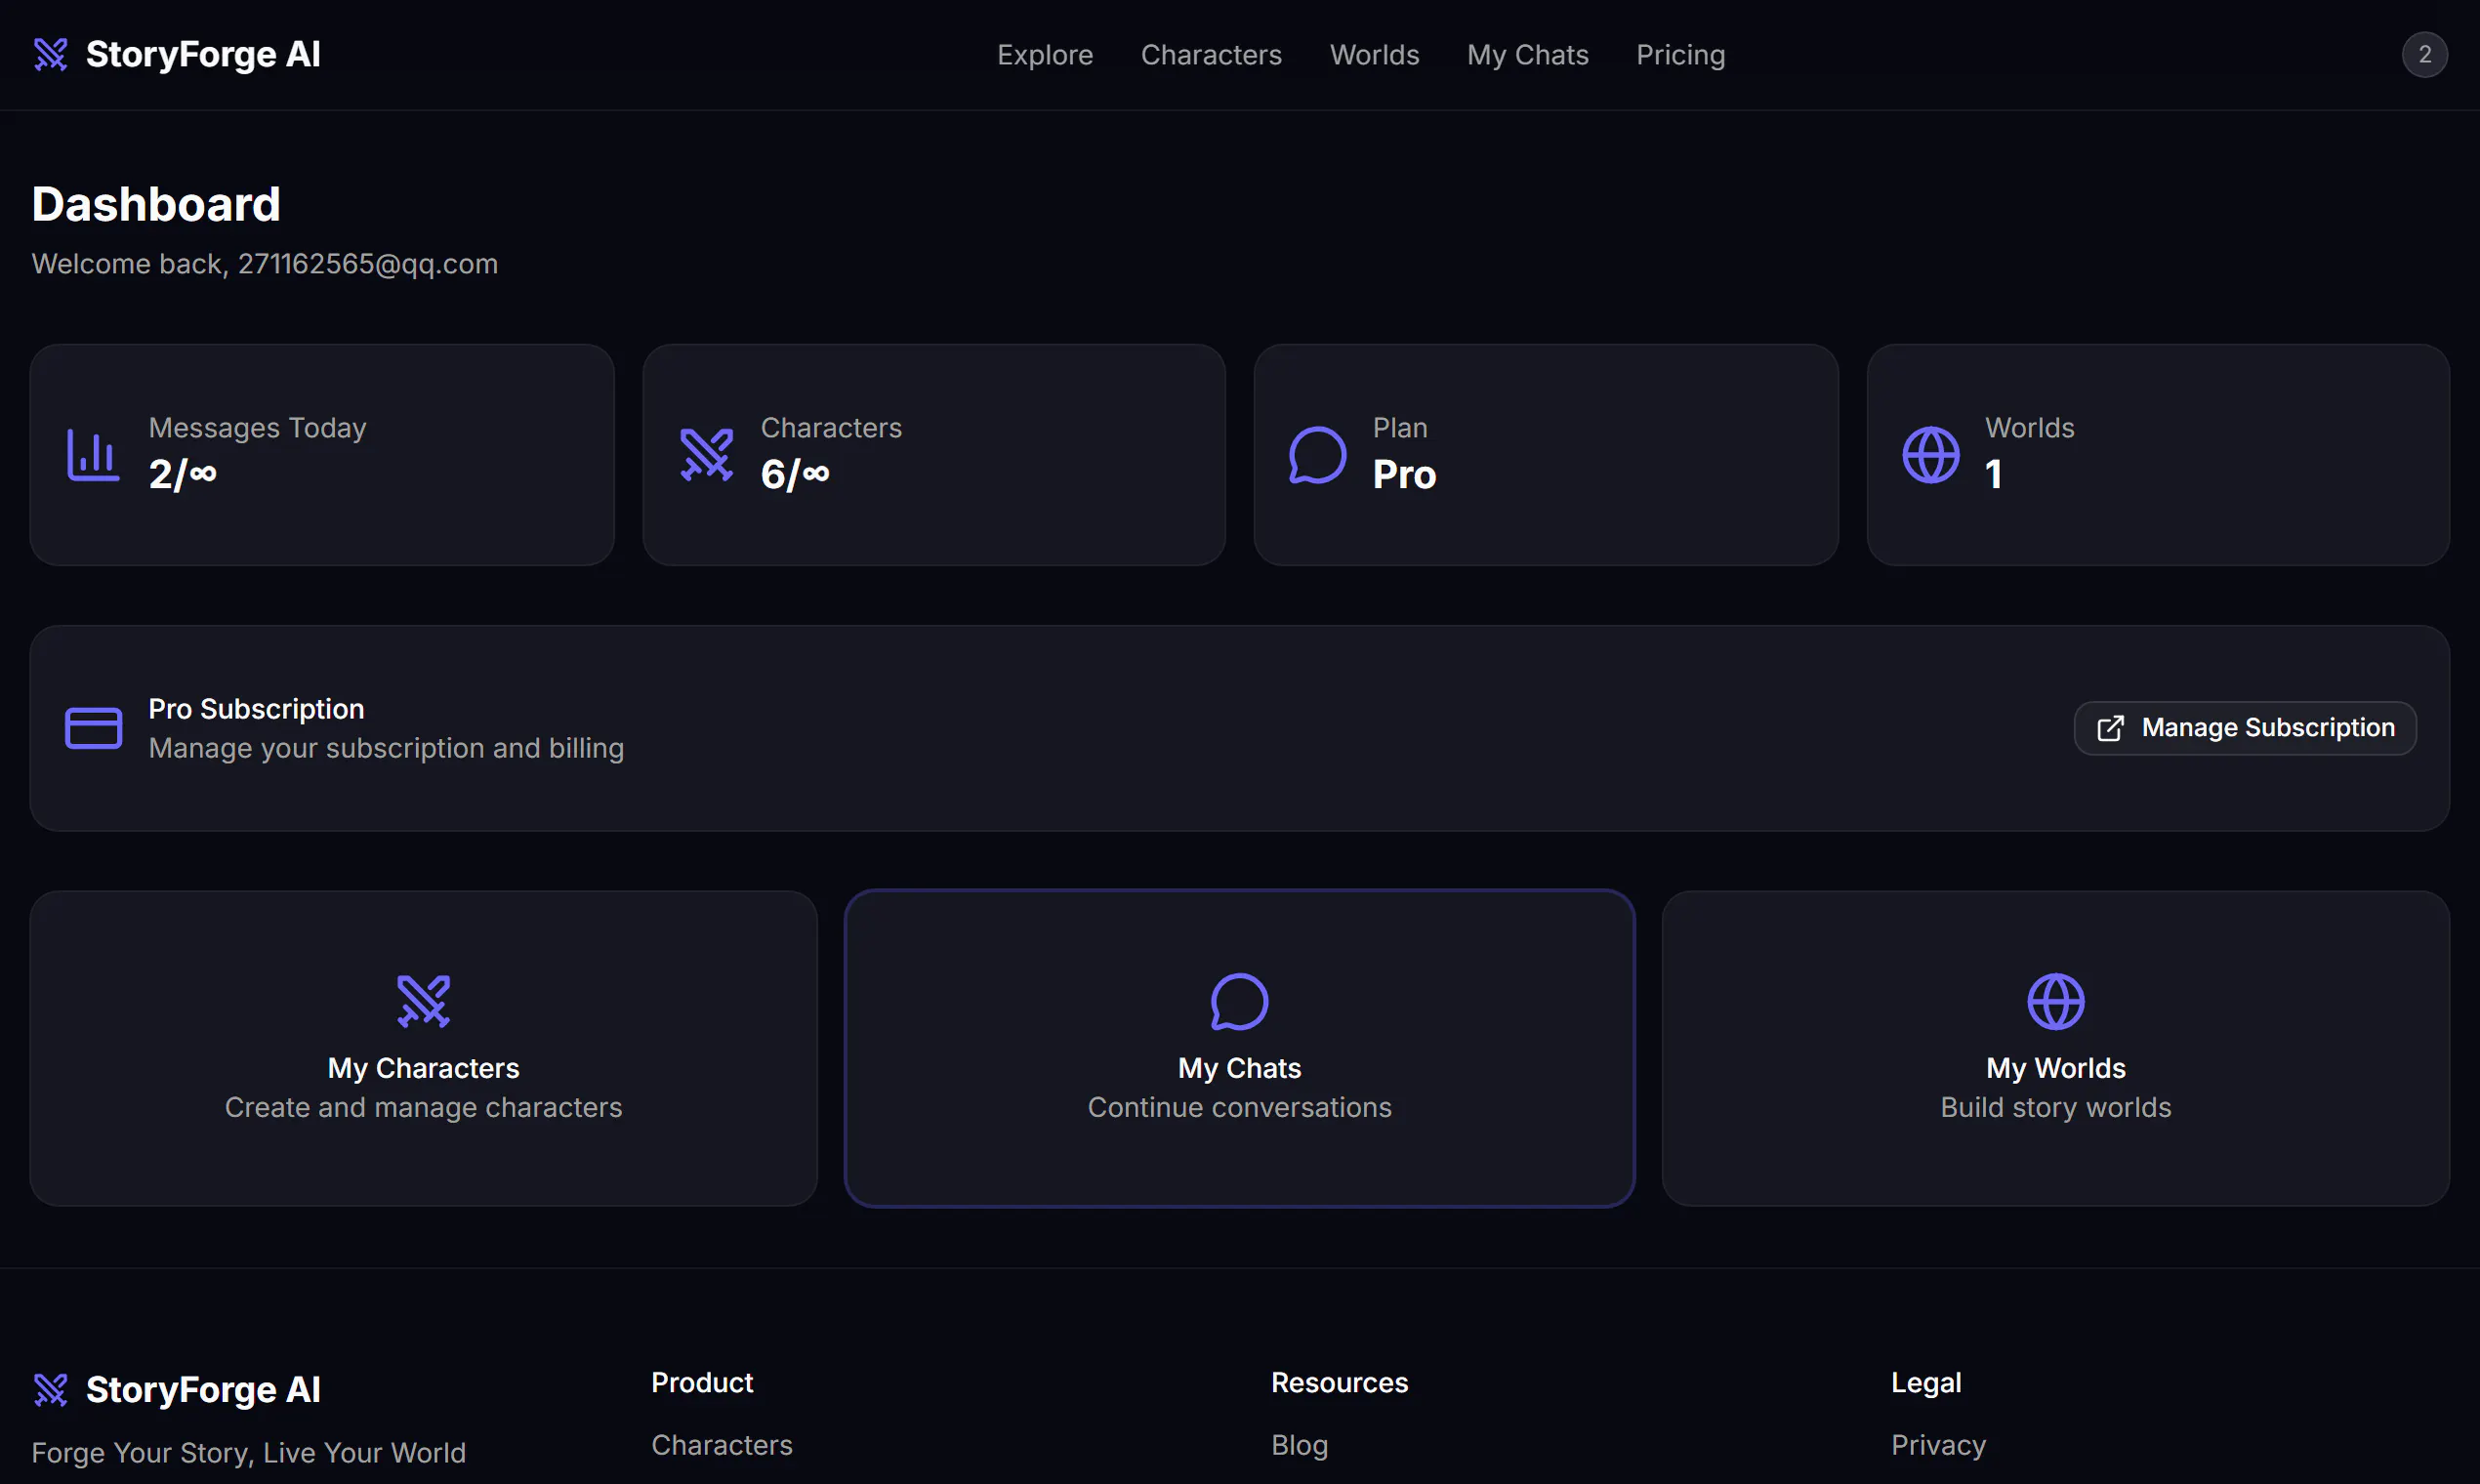Viewport: 2480px width, 1484px height.
Task: Click 'Manage your subscription and billing' text
Action: (x=385, y=747)
